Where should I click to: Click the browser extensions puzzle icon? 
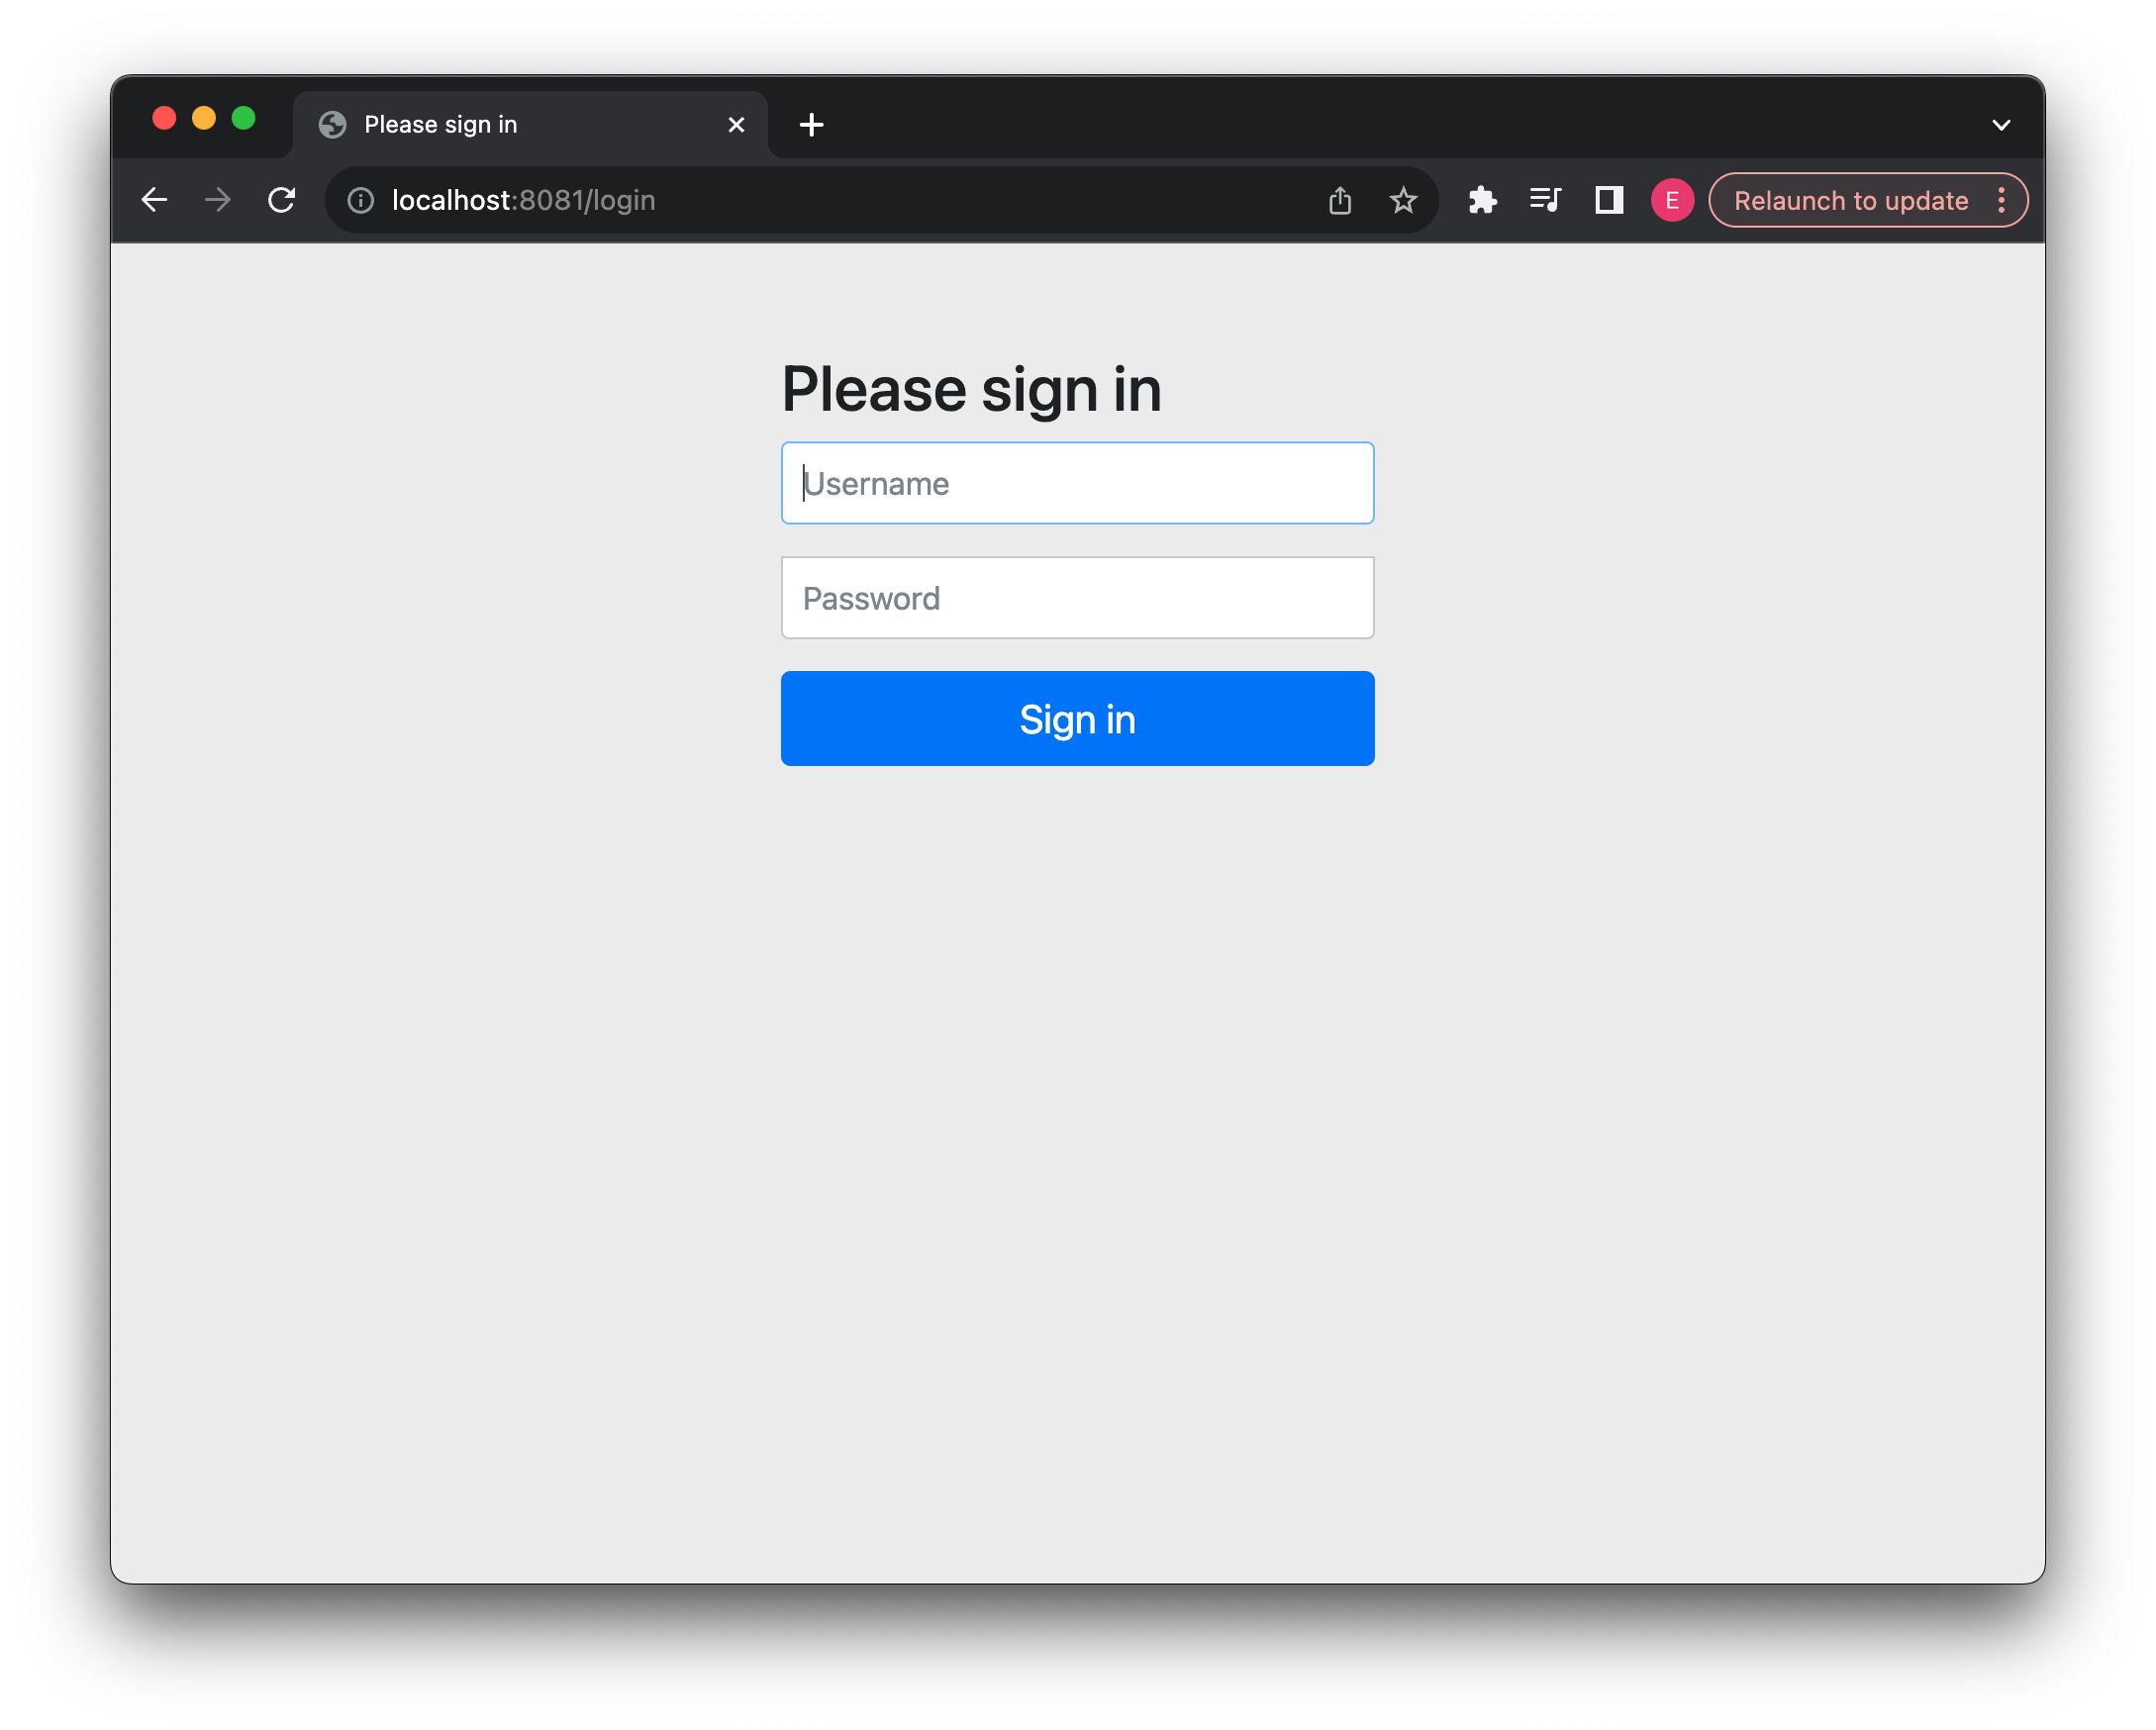click(1483, 200)
